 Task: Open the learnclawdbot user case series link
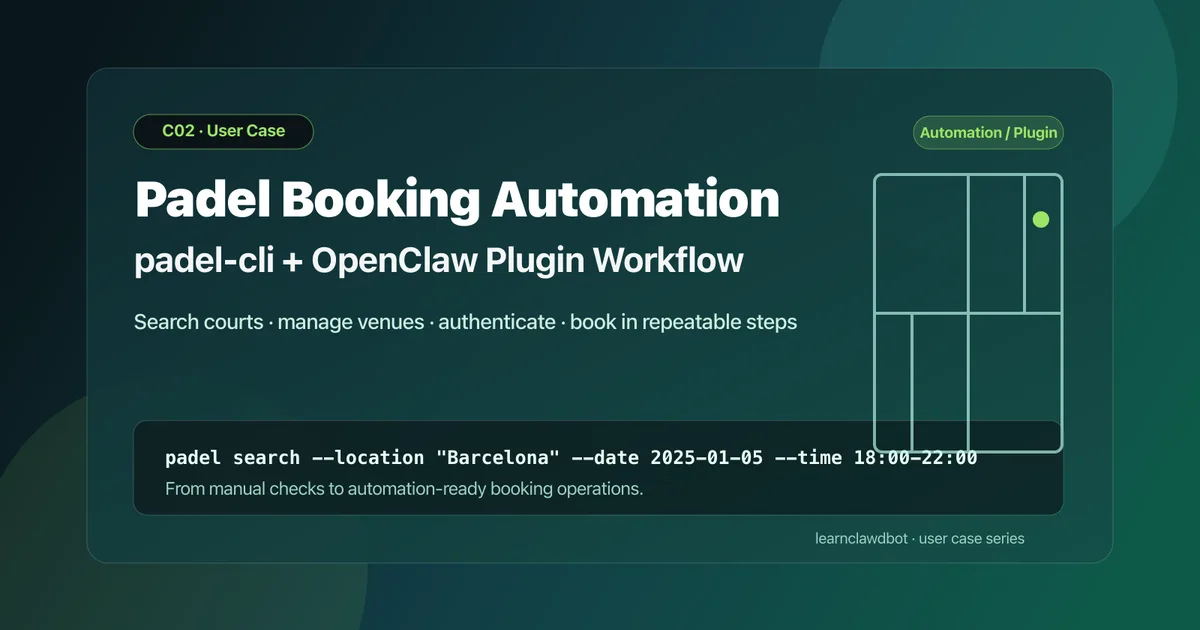coord(920,538)
